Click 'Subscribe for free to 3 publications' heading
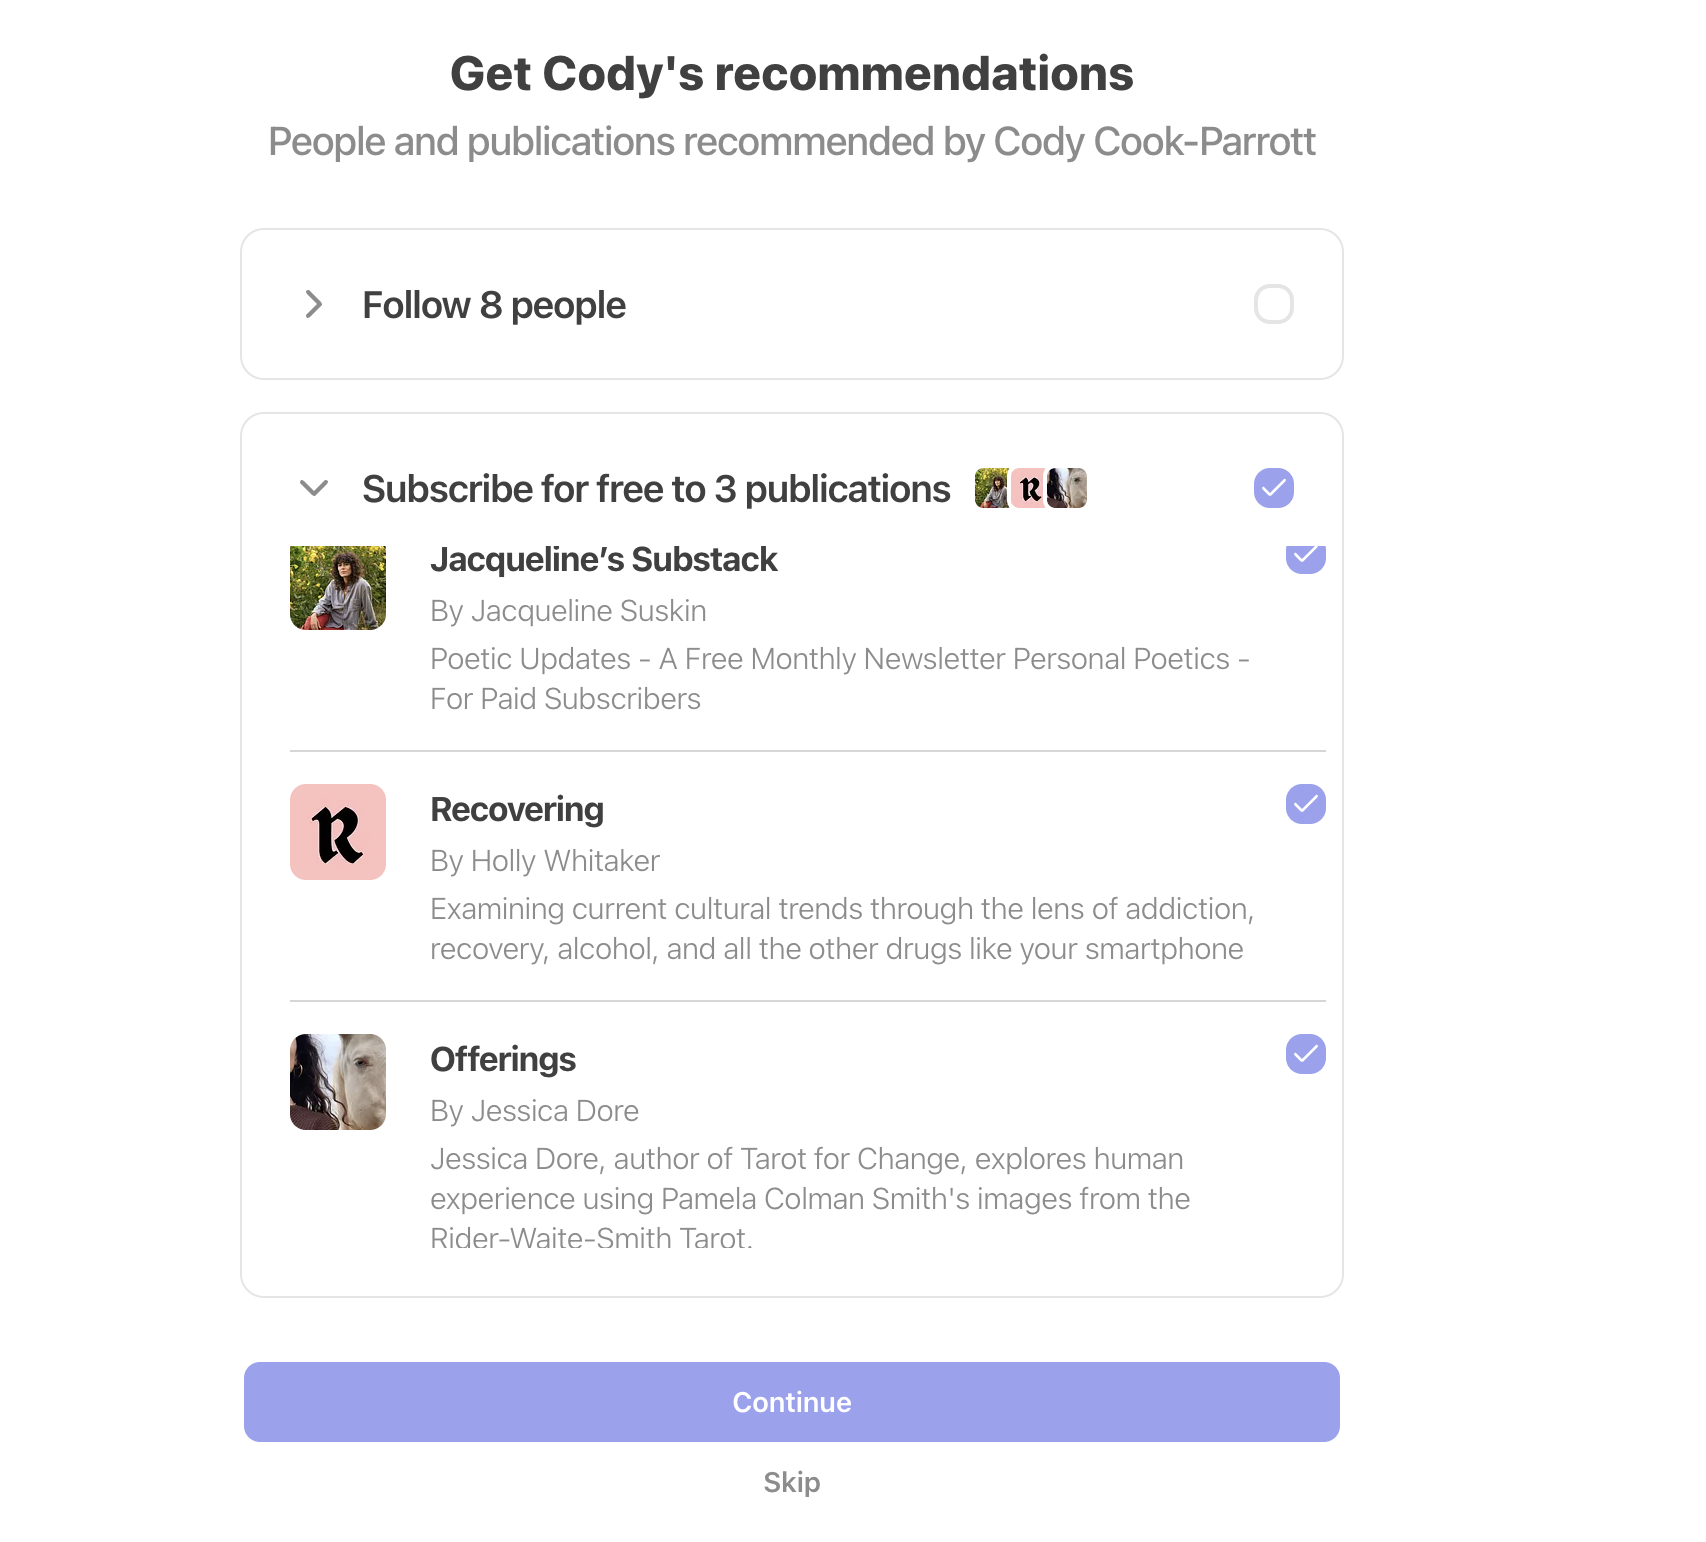 (656, 489)
